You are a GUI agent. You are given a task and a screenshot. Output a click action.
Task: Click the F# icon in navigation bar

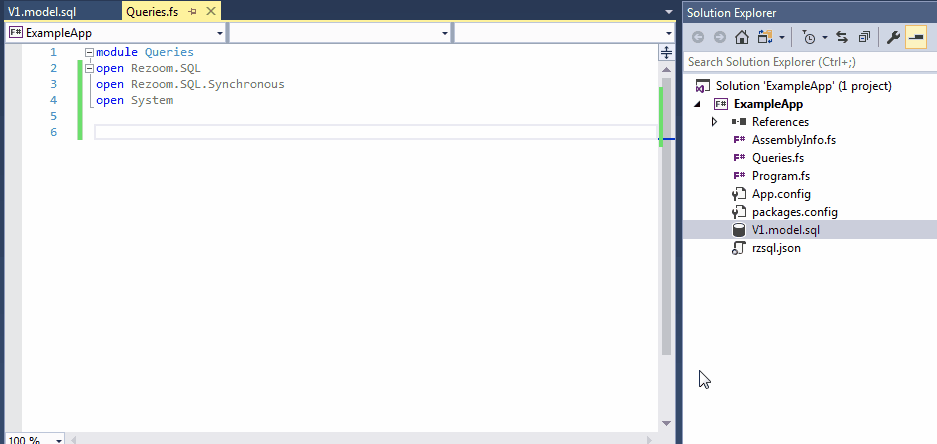[16, 33]
